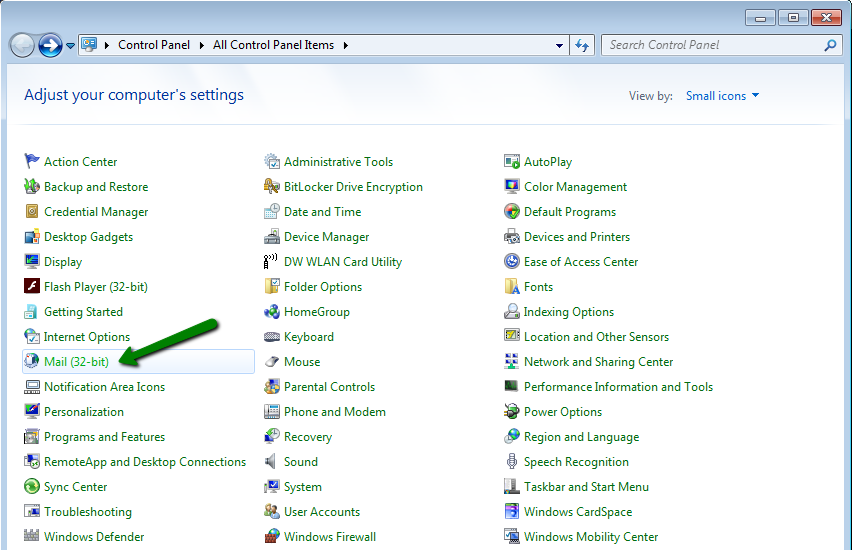This screenshot has height=550, width=852.
Task: Open the Mouse icon
Action: coord(272,361)
